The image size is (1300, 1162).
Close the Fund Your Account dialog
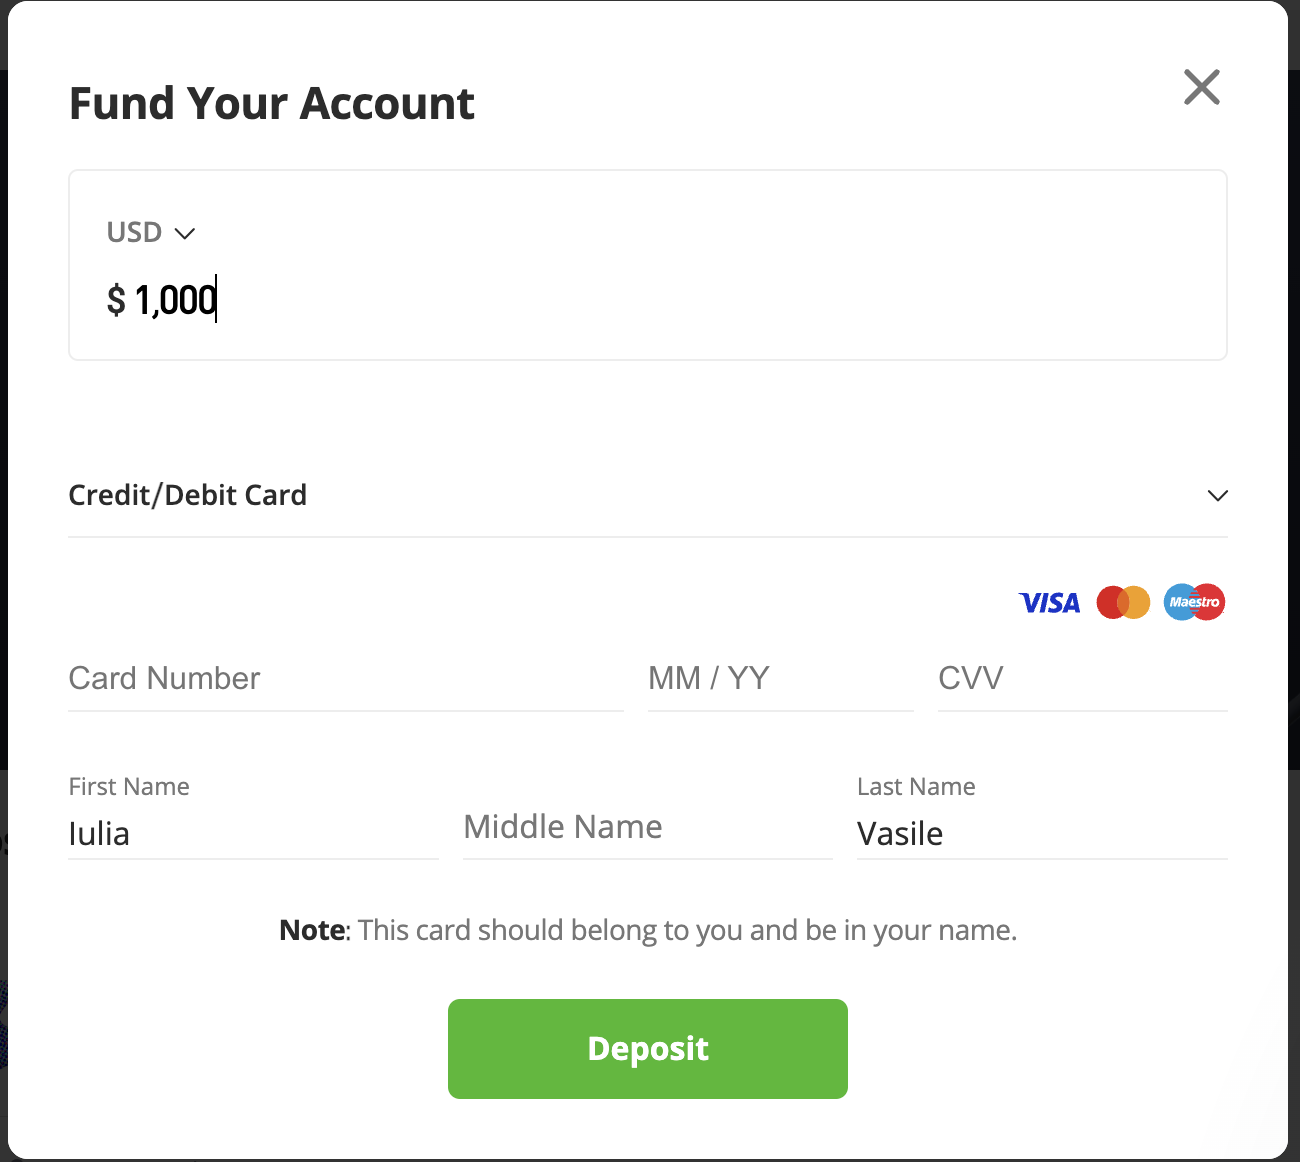pos(1202,87)
